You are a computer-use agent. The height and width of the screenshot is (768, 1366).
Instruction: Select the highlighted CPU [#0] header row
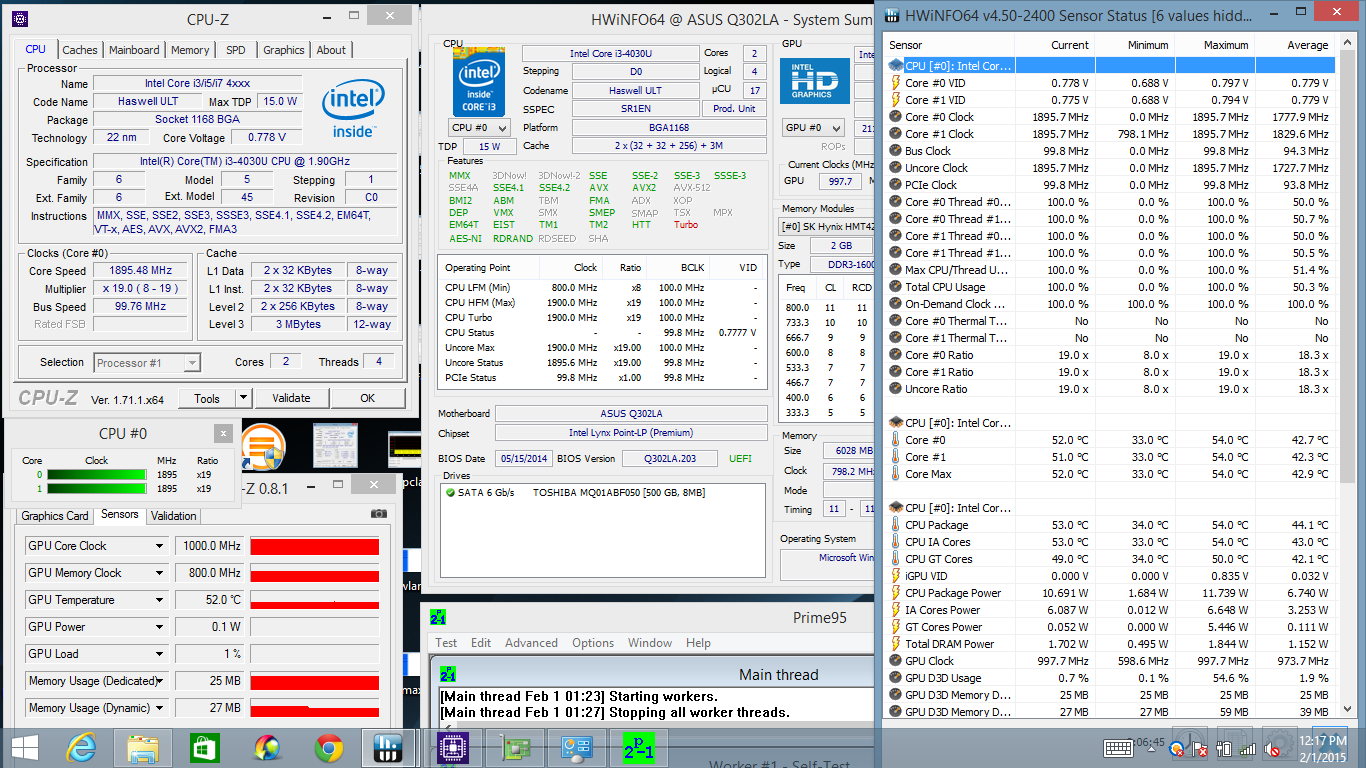(x=1110, y=65)
